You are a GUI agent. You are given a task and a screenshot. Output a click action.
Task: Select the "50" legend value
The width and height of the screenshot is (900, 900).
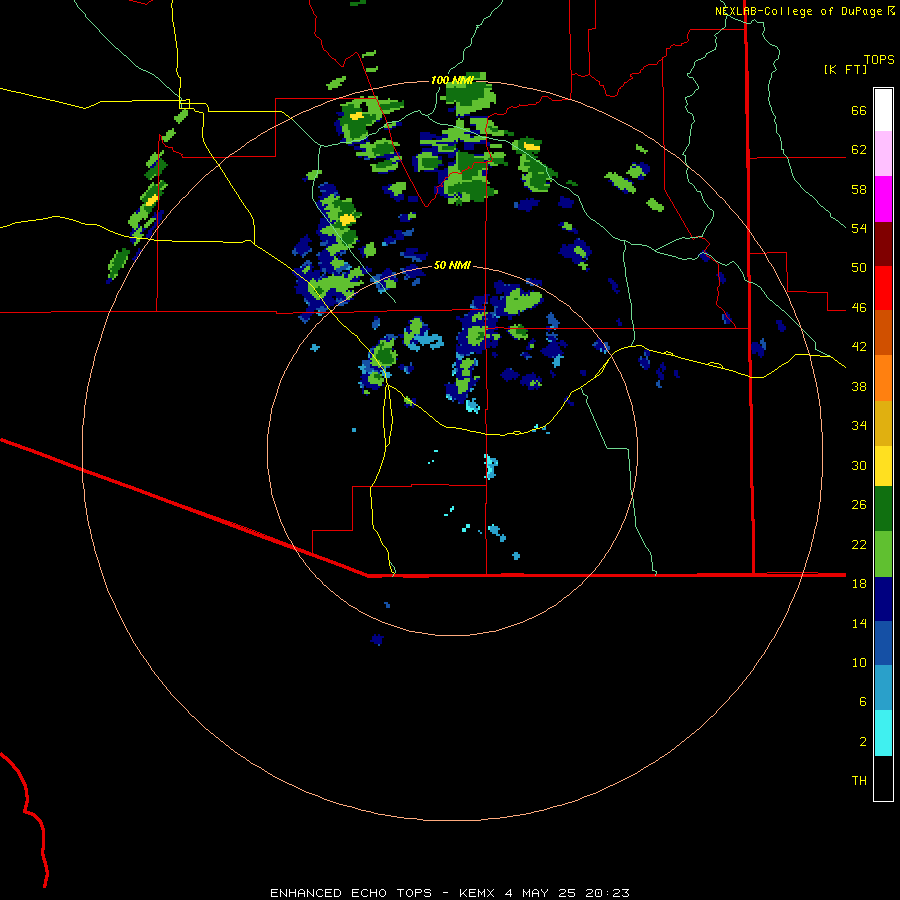tap(859, 267)
